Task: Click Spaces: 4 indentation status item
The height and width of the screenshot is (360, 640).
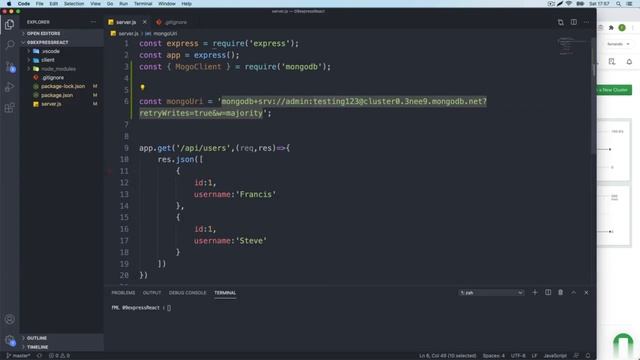Action: point(493,356)
